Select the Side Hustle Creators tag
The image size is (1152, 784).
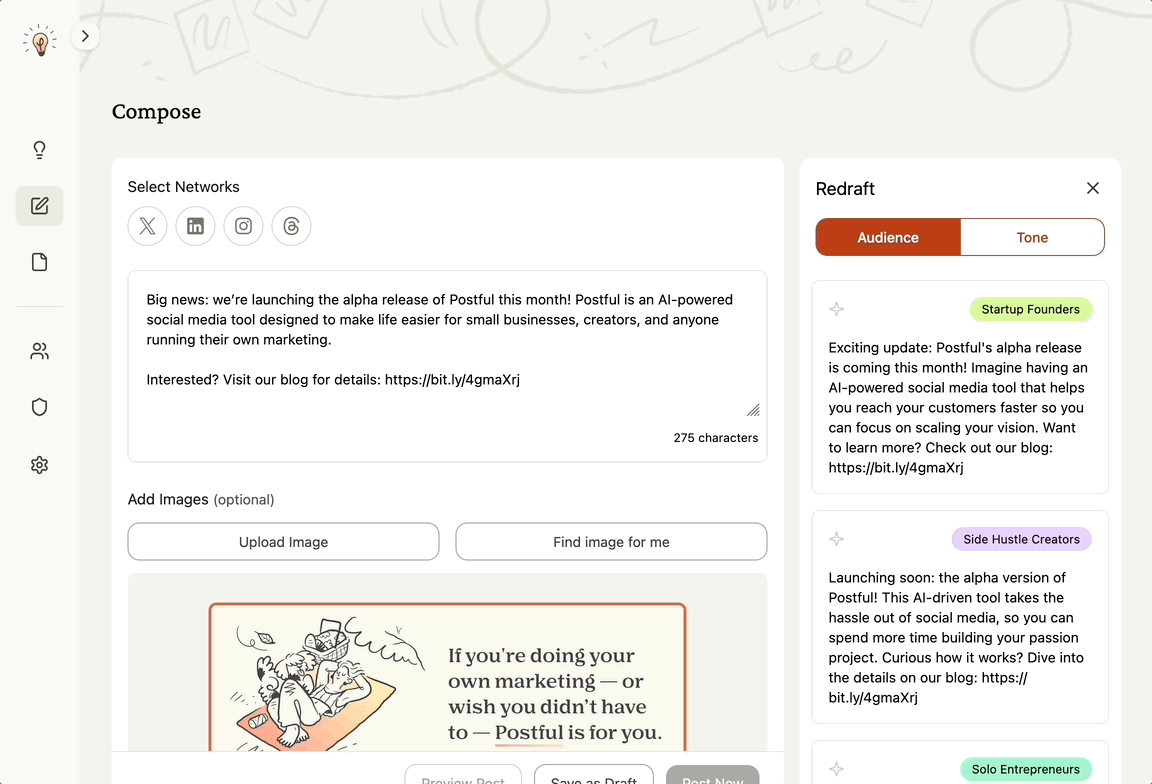1021,540
